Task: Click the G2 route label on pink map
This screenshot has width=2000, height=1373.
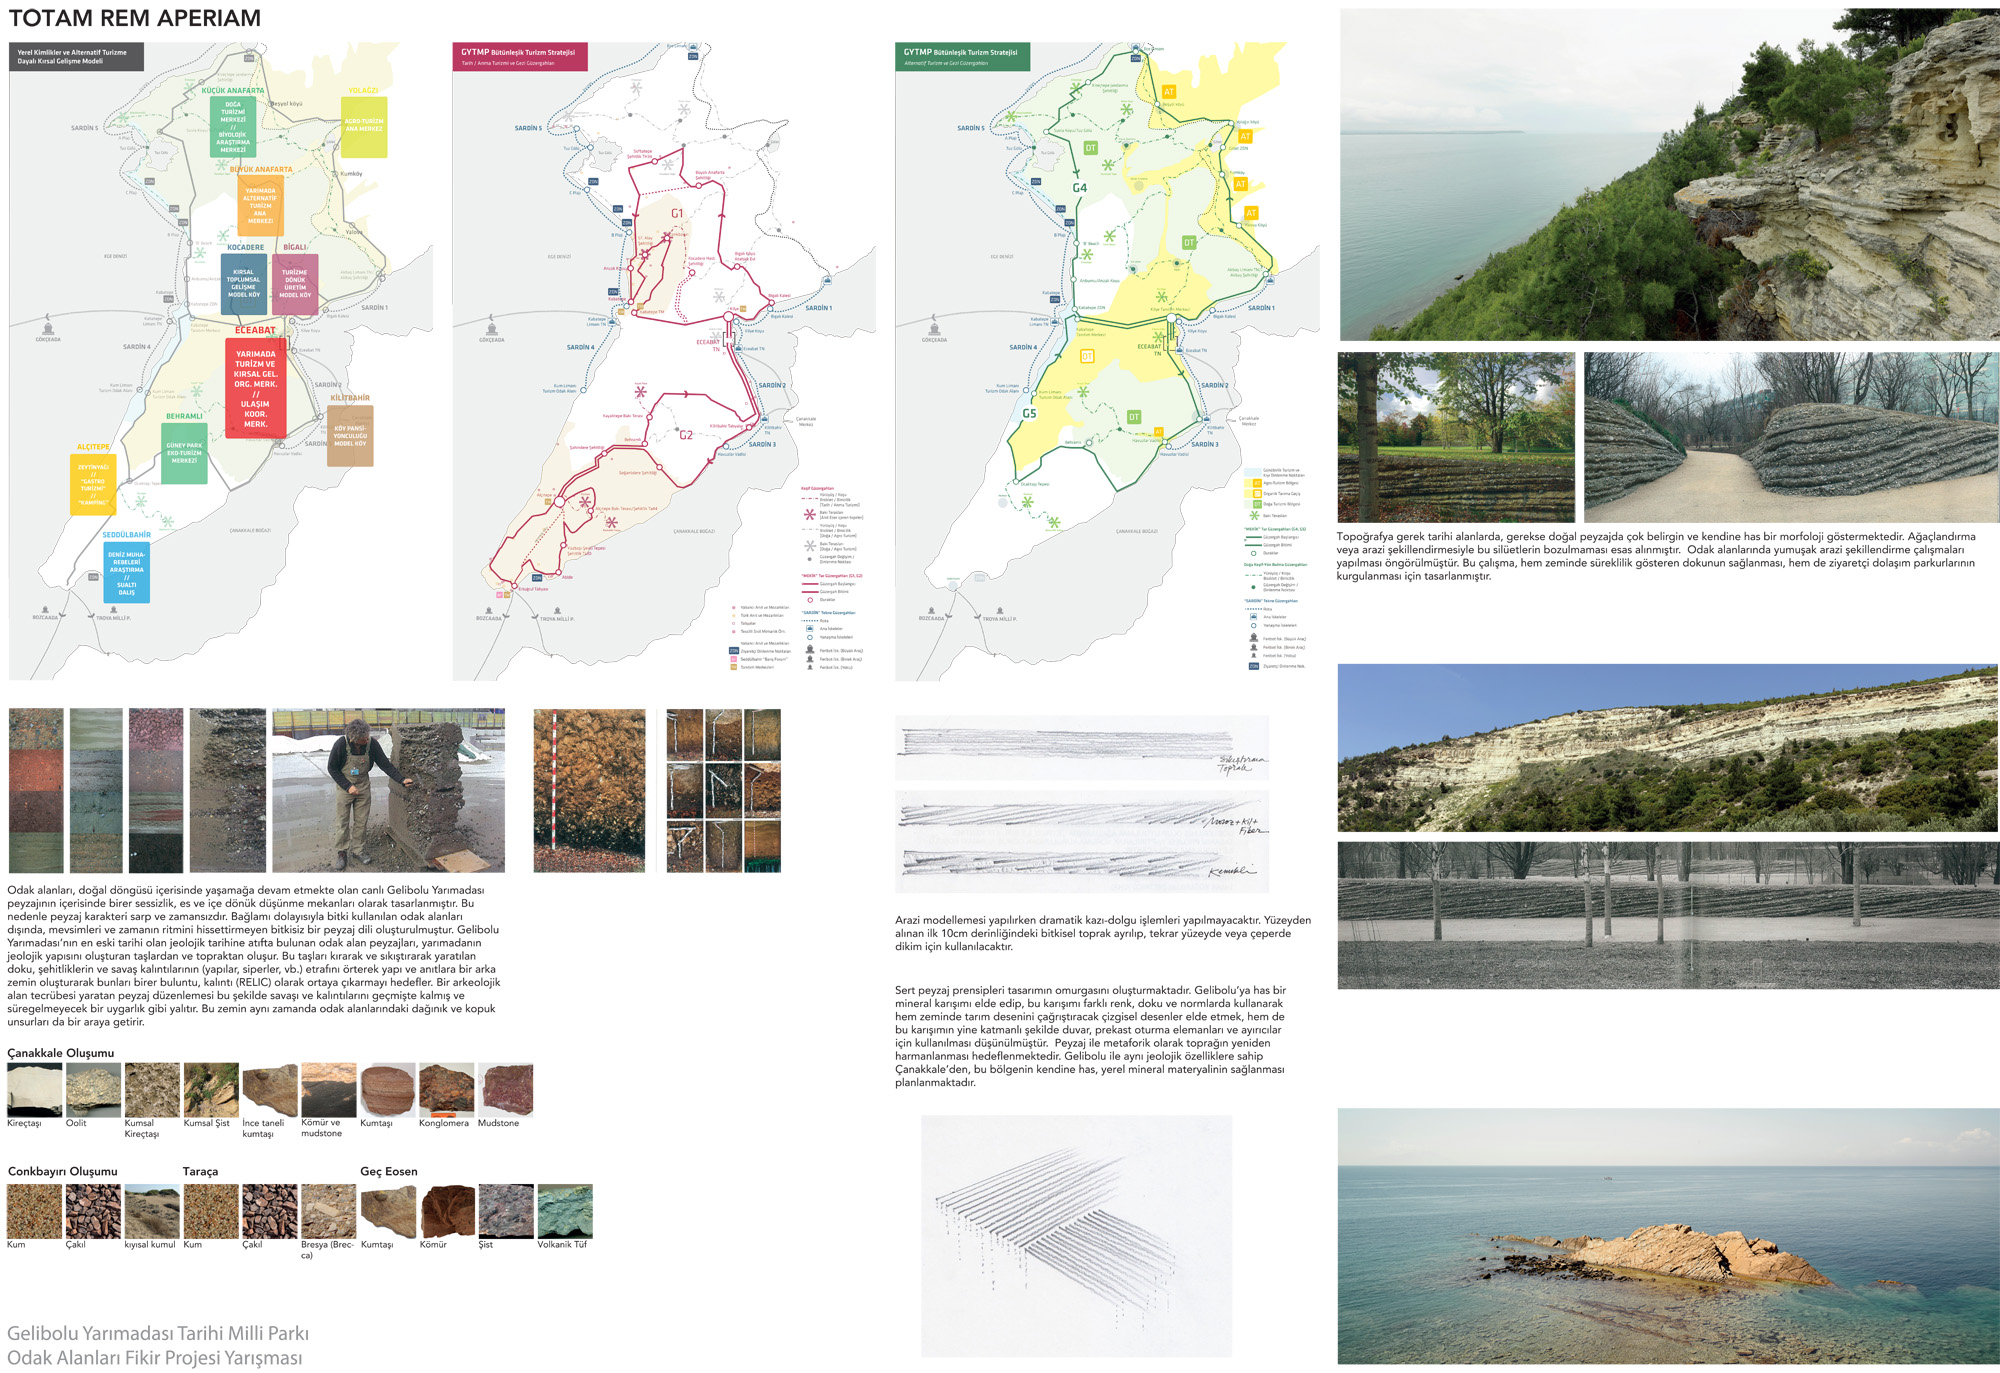Action: [x=686, y=435]
